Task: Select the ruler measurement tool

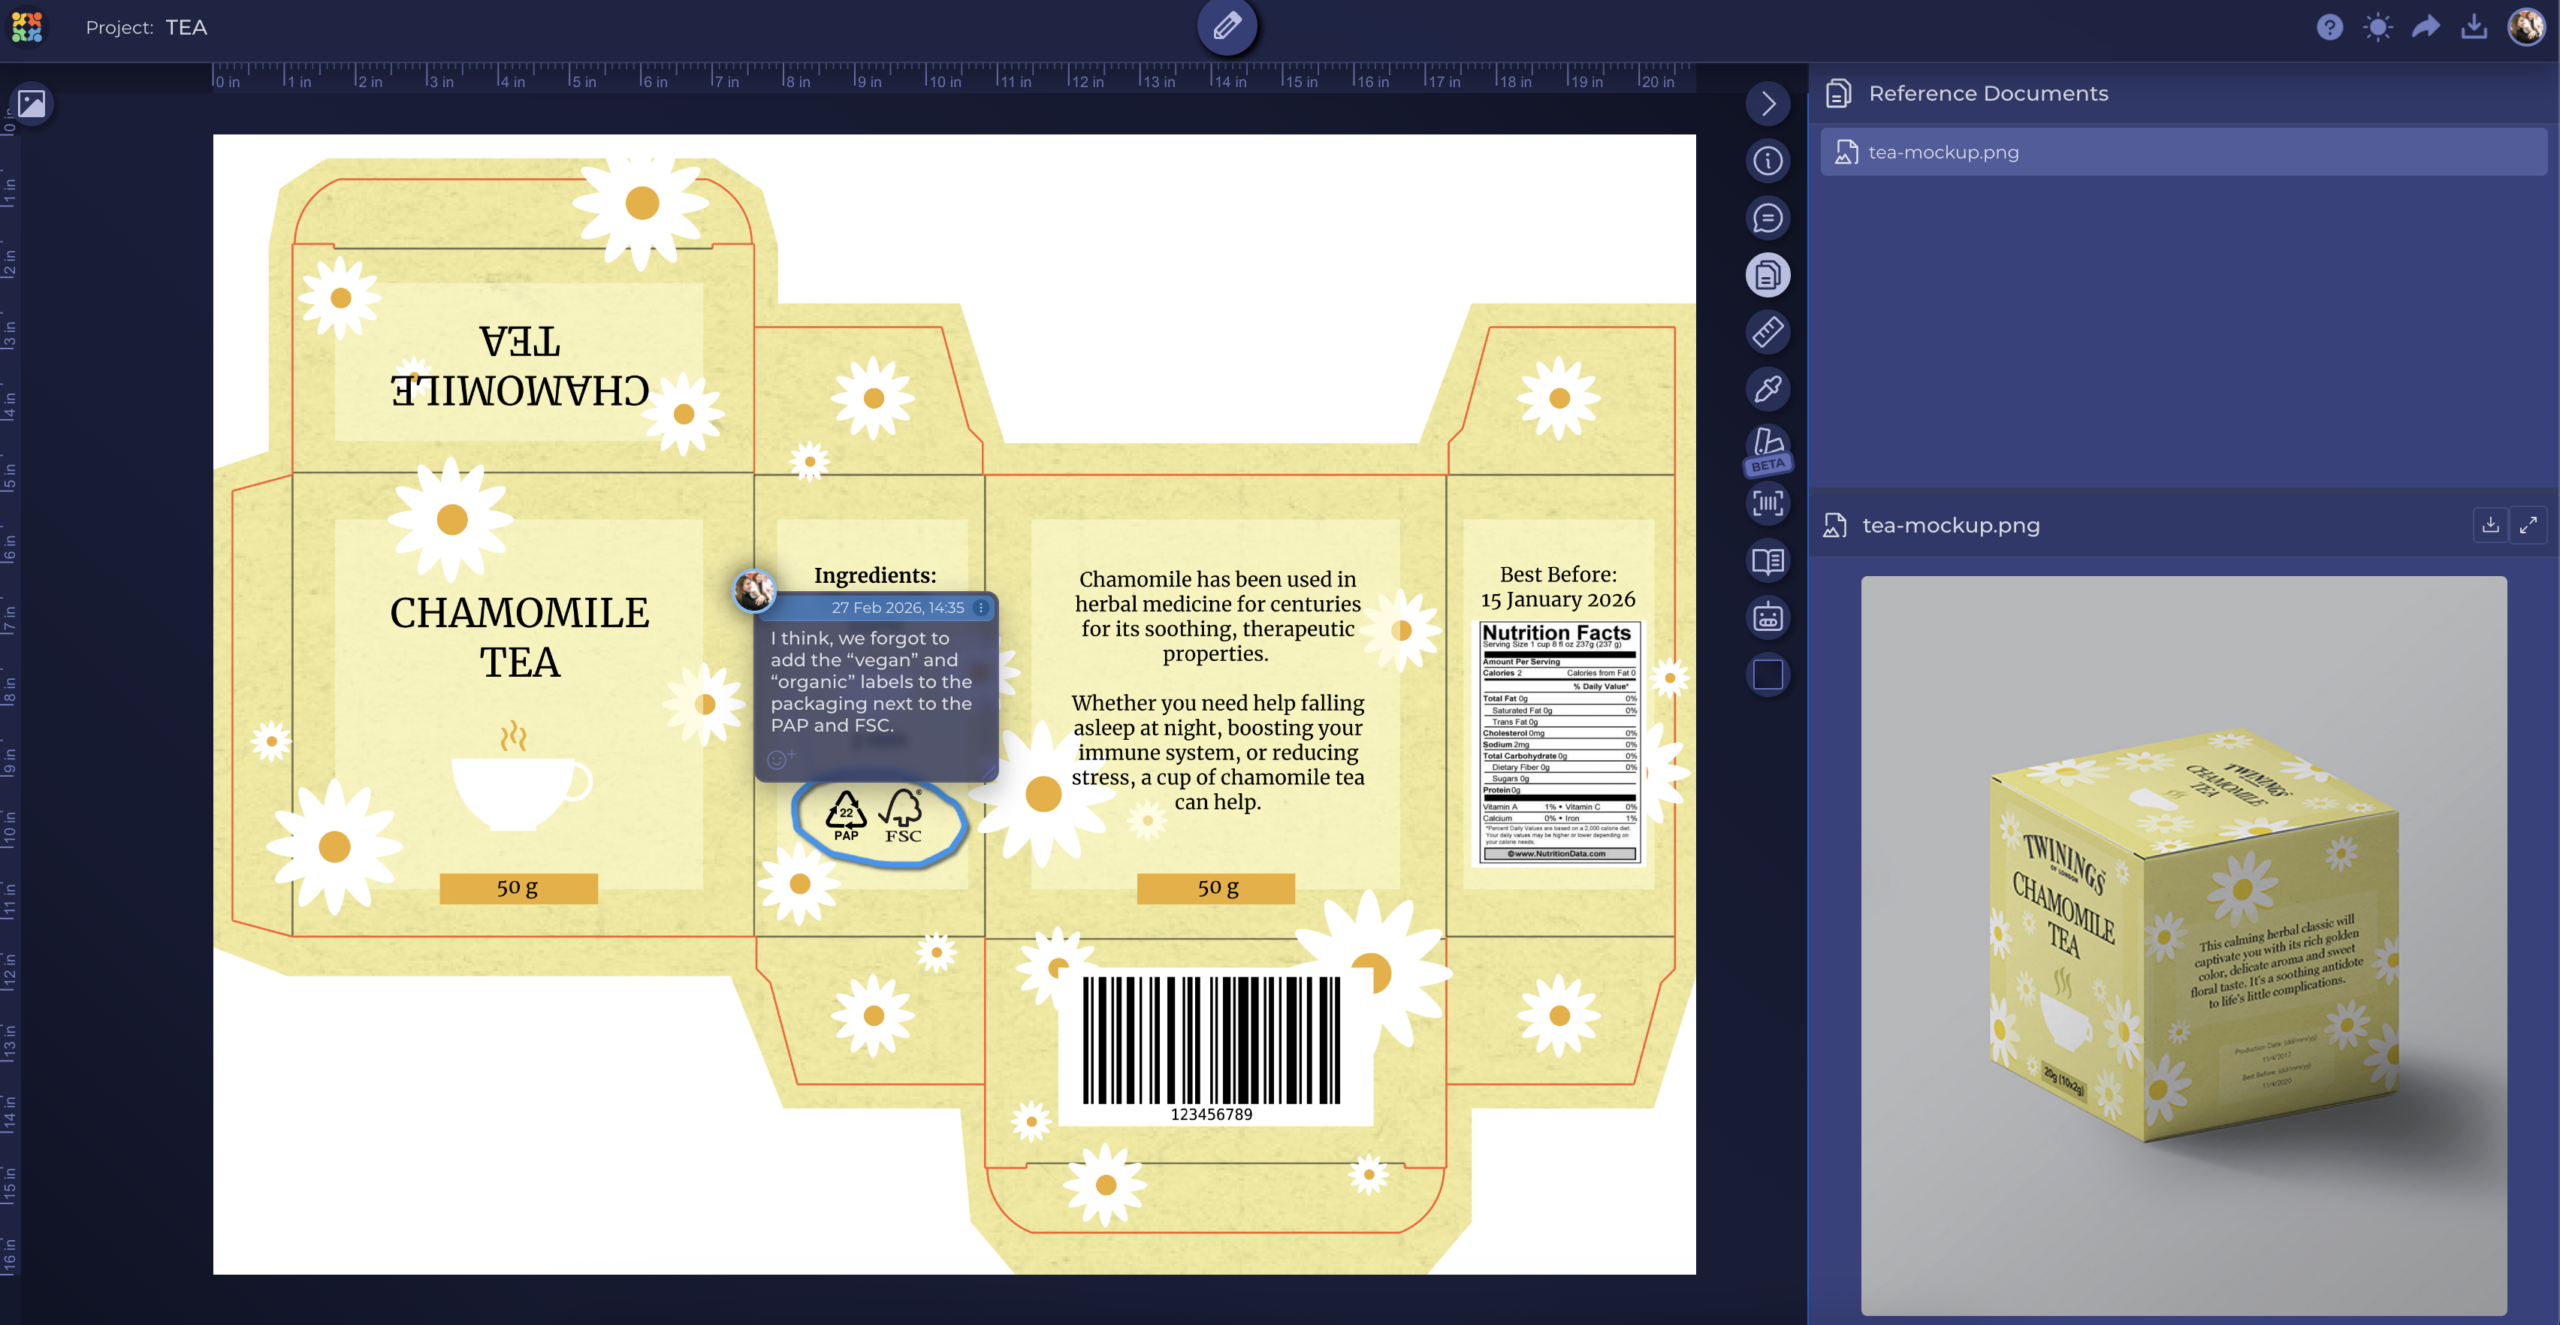Action: (x=1768, y=332)
